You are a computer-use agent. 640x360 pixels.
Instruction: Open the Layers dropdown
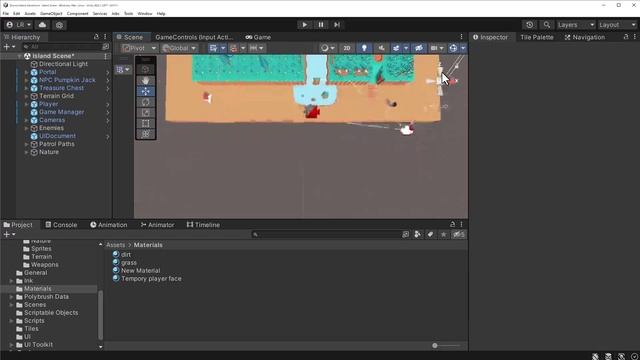576,25
